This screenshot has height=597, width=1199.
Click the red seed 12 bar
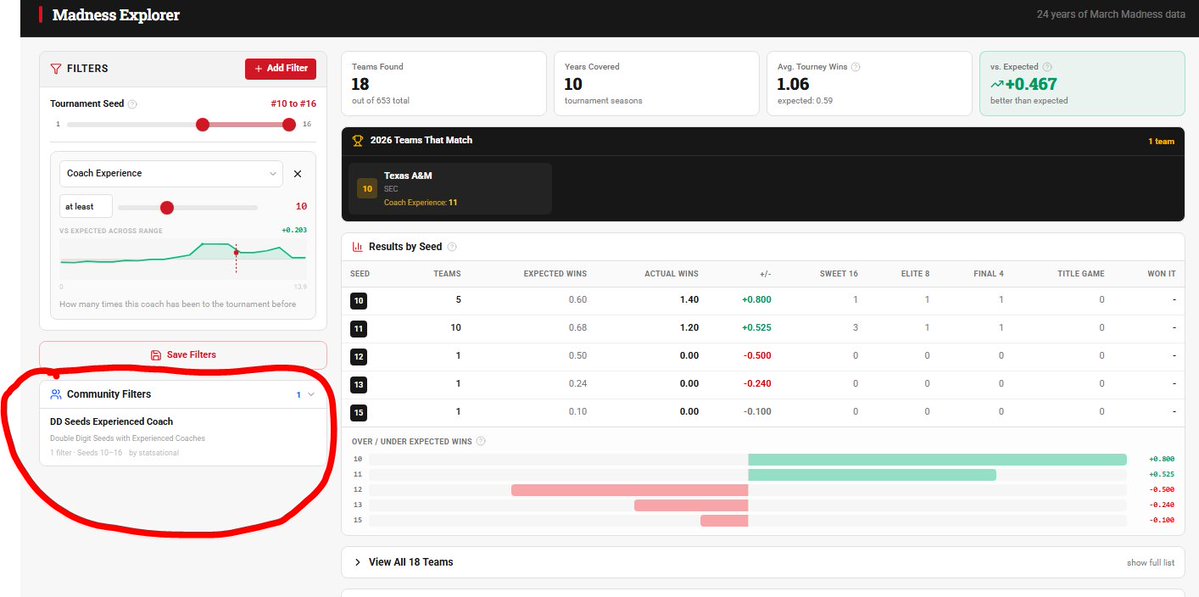(x=629, y=490)
